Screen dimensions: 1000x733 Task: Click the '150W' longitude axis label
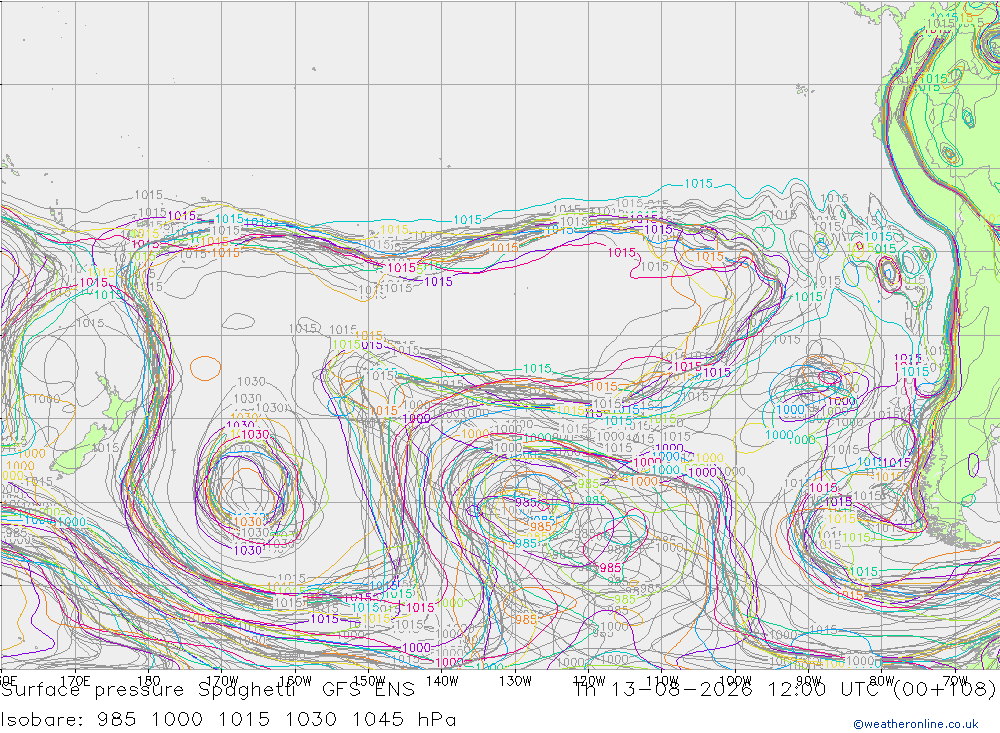coord(369,681)
